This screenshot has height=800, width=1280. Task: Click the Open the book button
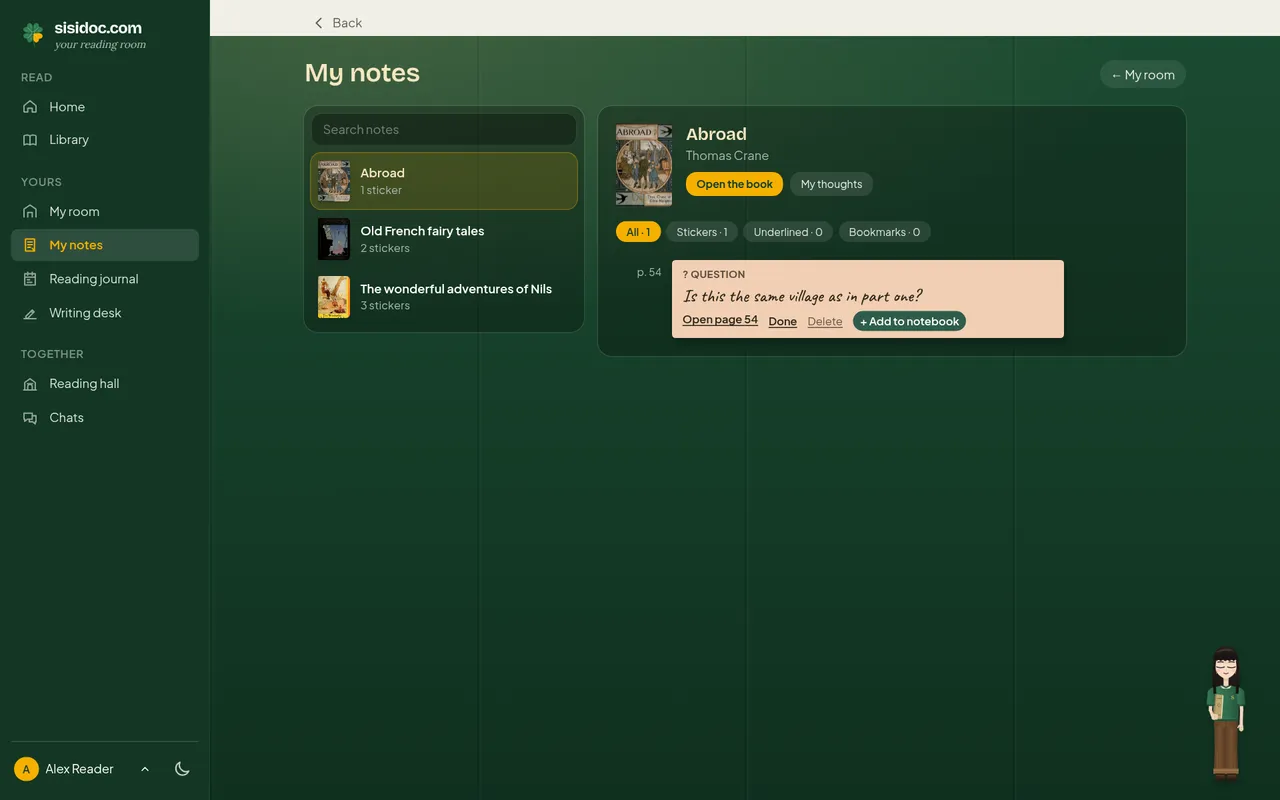[734, 184]
